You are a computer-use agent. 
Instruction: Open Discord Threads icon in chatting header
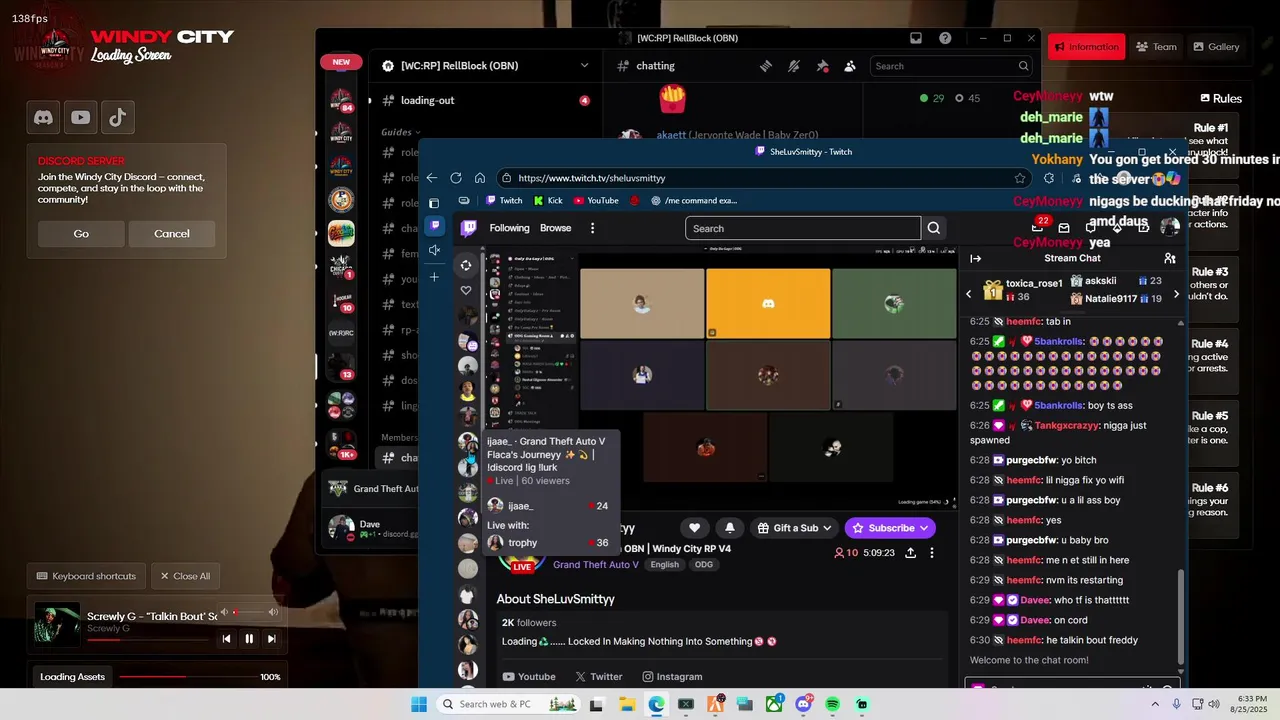[766, 66]
